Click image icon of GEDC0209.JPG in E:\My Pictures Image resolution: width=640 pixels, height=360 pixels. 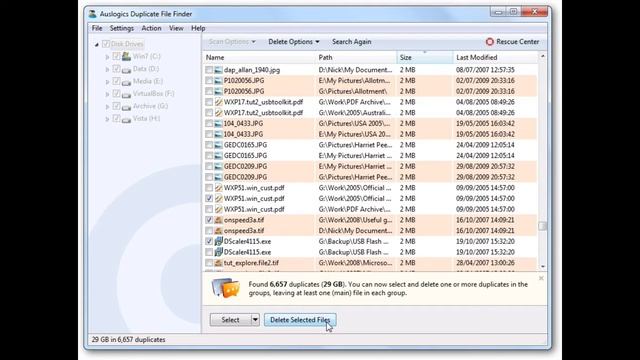[x=218, y=166]
